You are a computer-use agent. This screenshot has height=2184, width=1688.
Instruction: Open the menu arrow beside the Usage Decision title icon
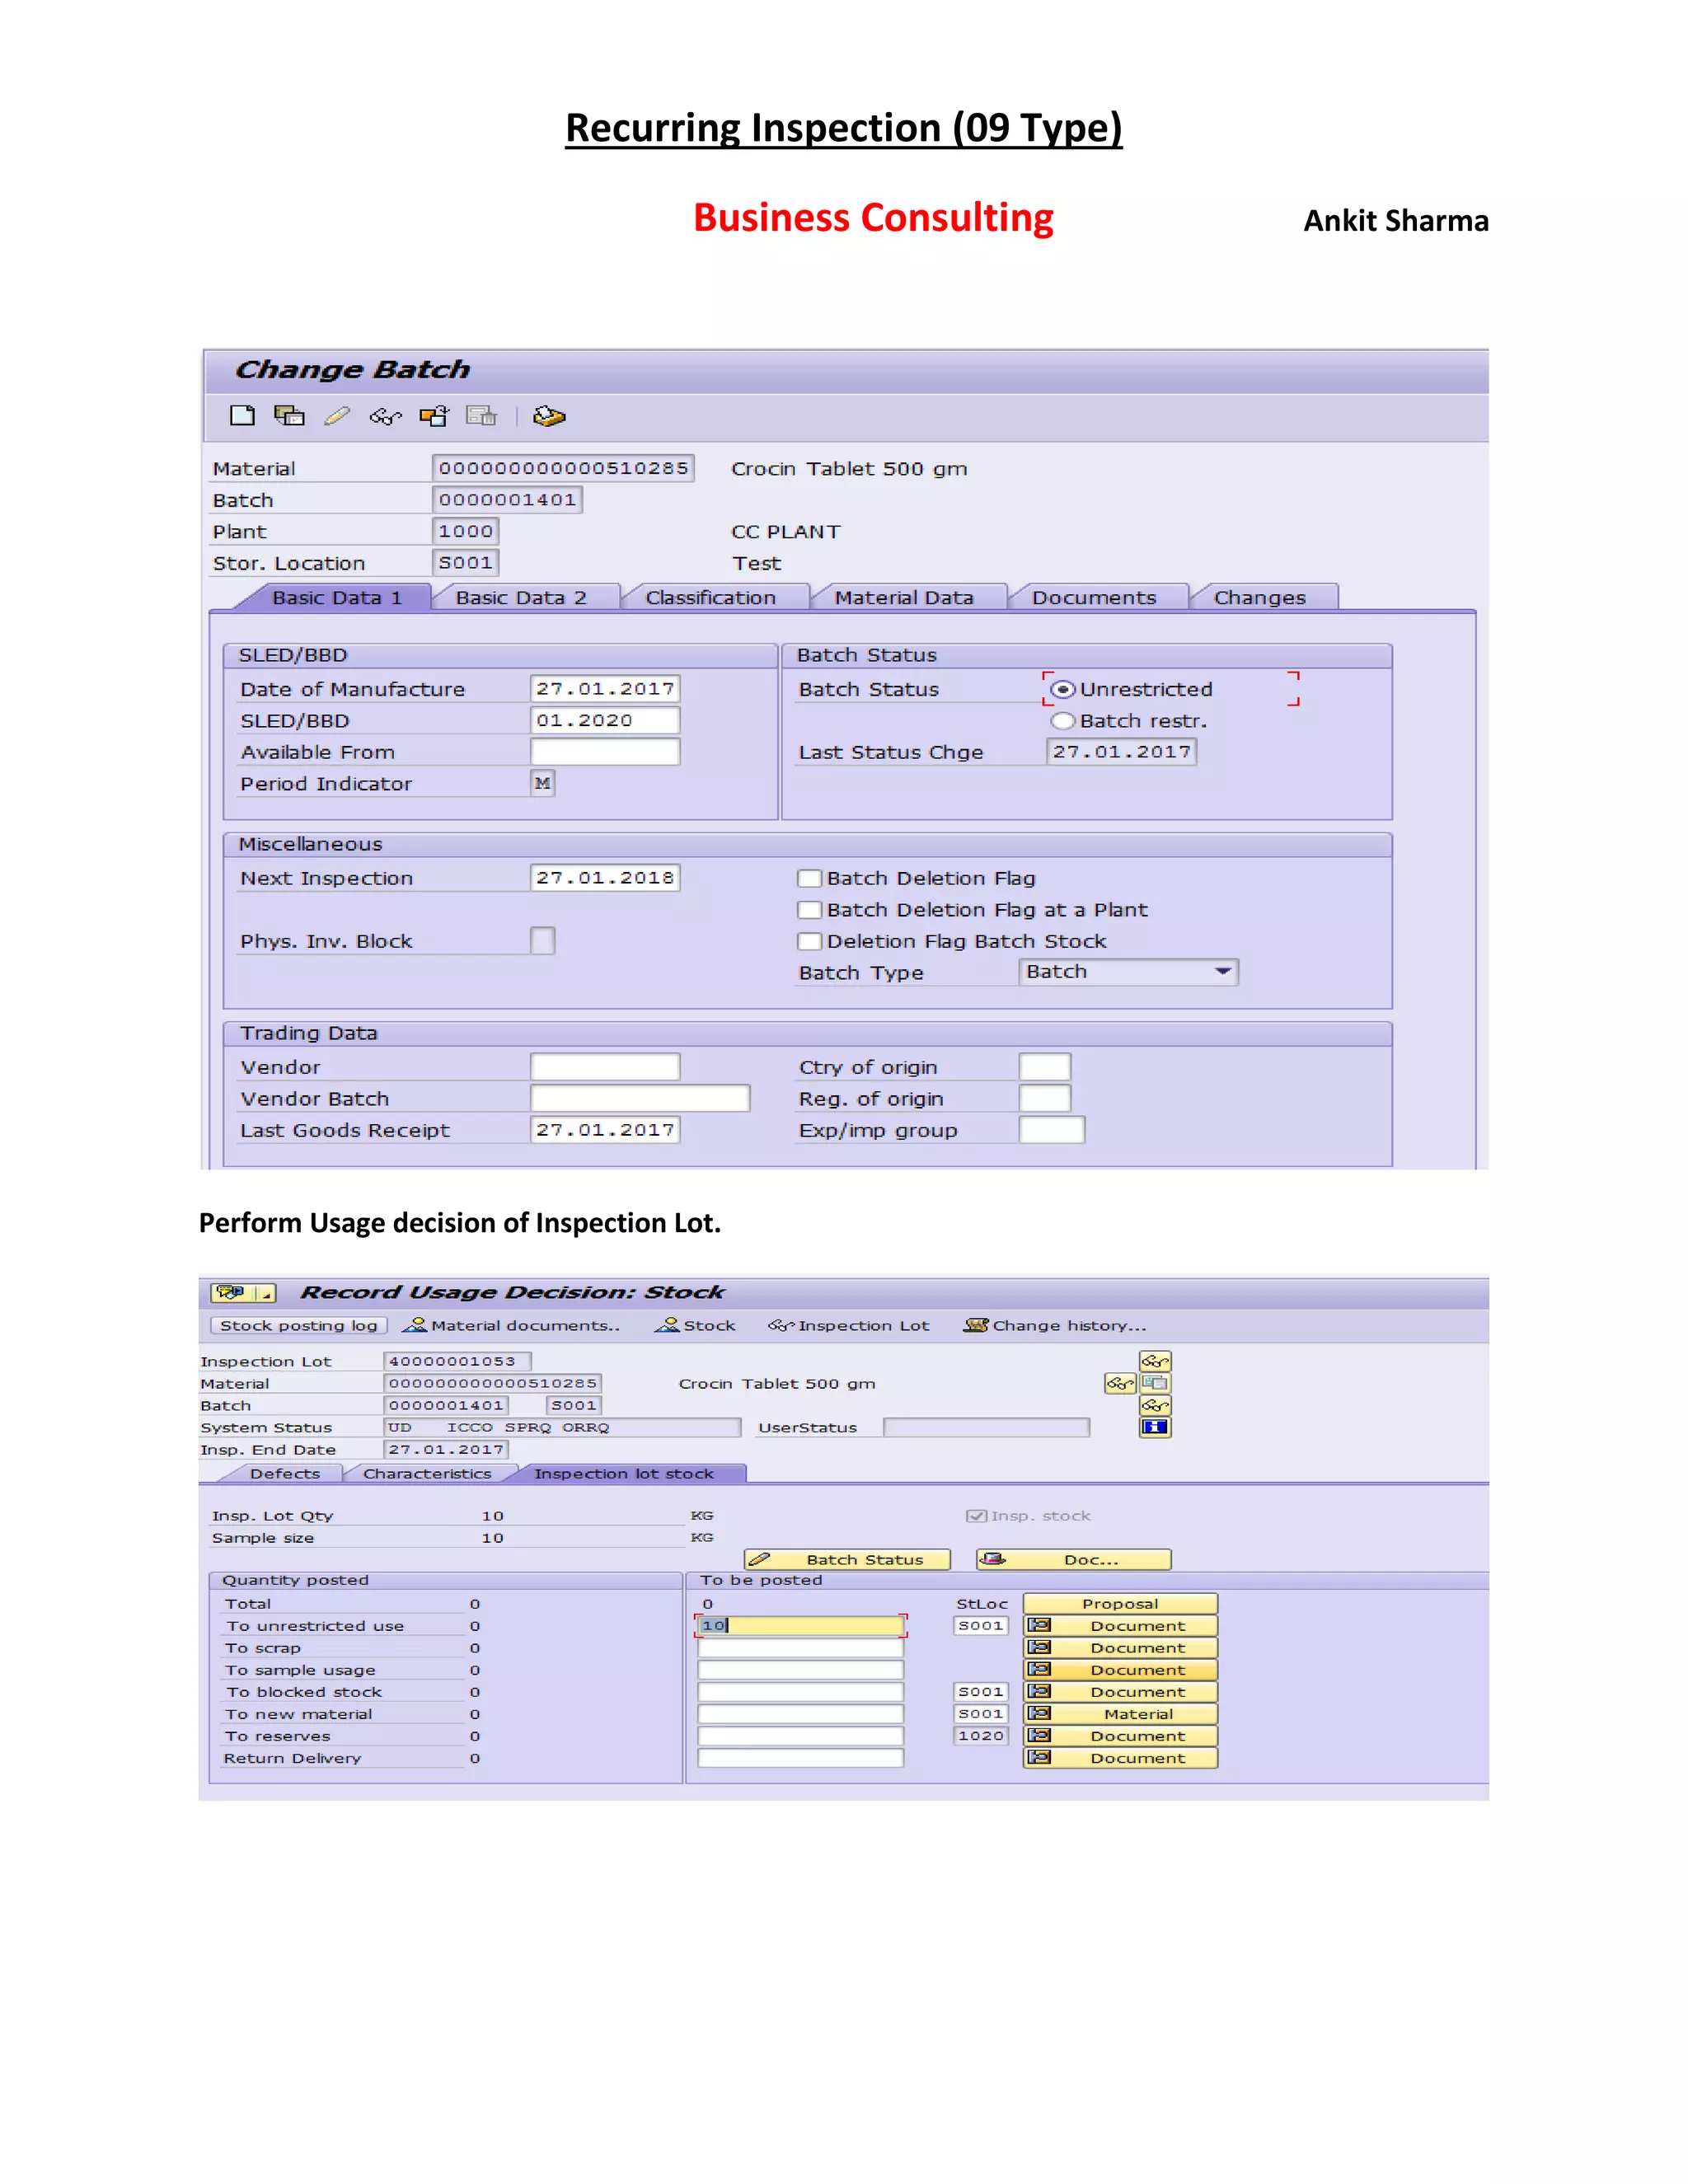pos(266,1293)
